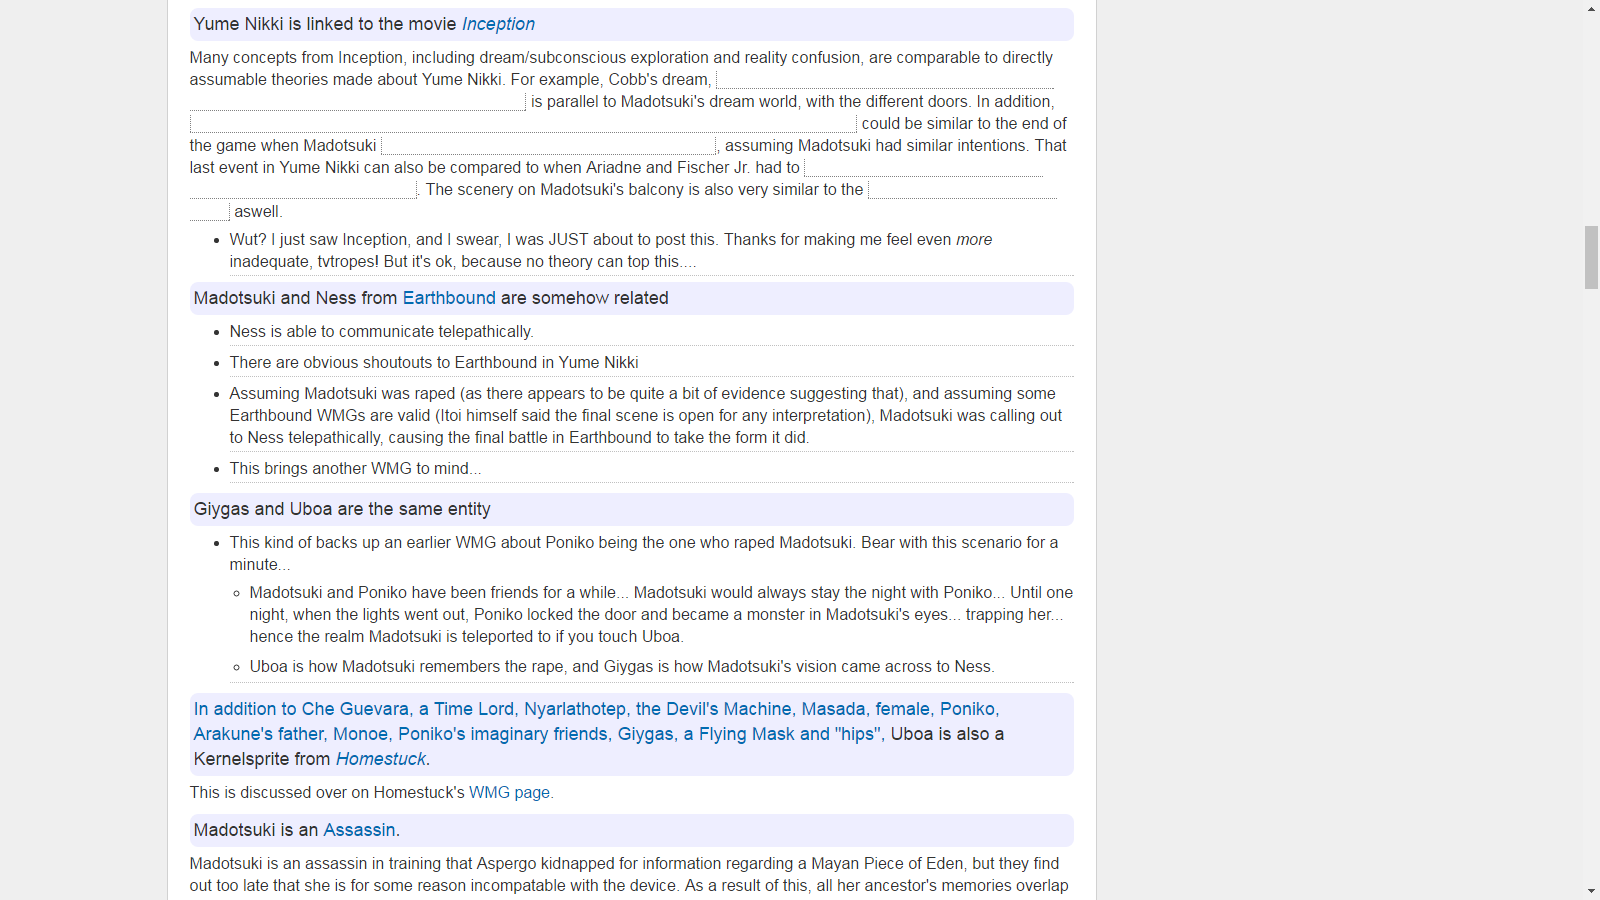This screenshot has width=1600, height=900.
Task: Open 'the Devil's Machine' link
Action: point(714,709)
